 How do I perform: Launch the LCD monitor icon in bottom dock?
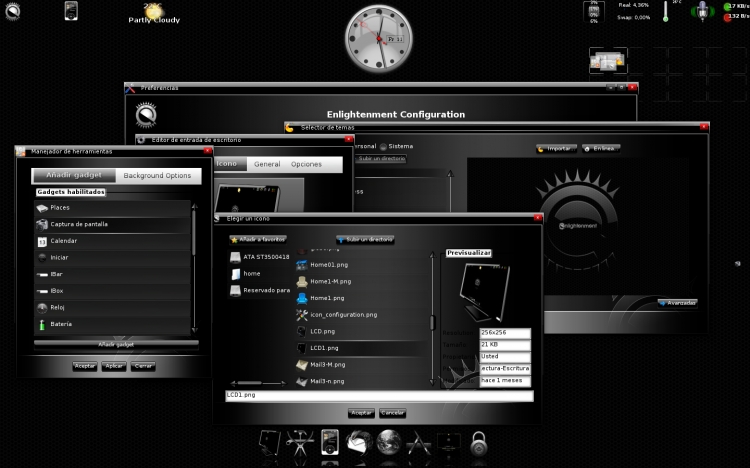270,443
